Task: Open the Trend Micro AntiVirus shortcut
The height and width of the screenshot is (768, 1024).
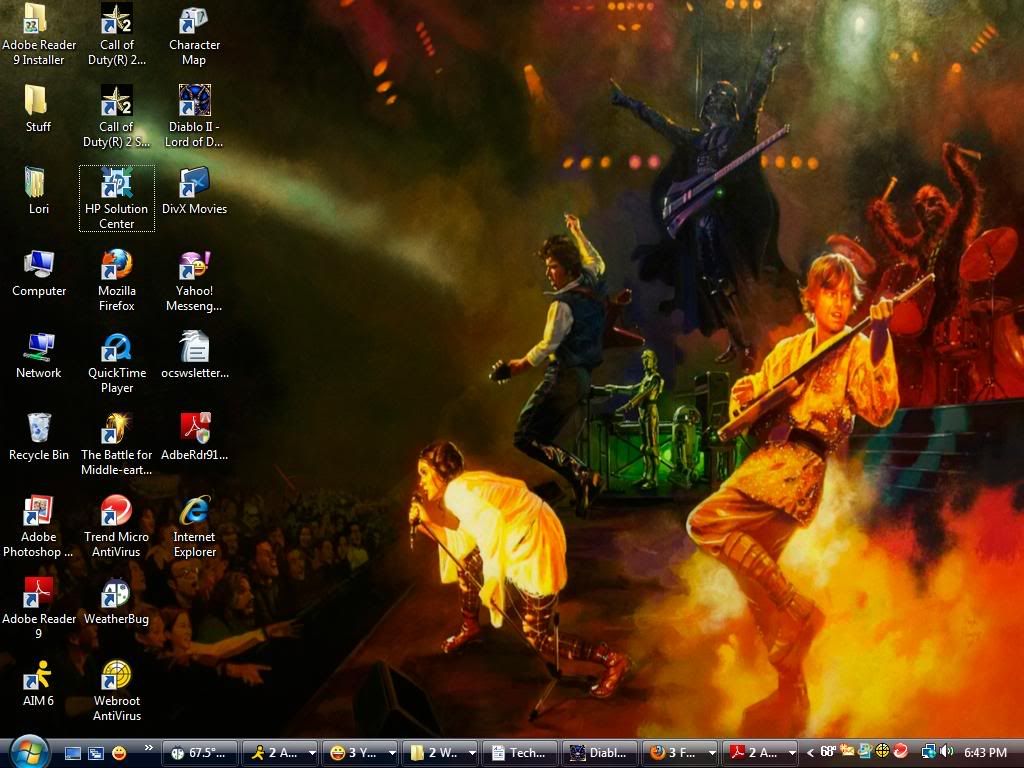Action: pyautogui.click(x=116, y=512)
